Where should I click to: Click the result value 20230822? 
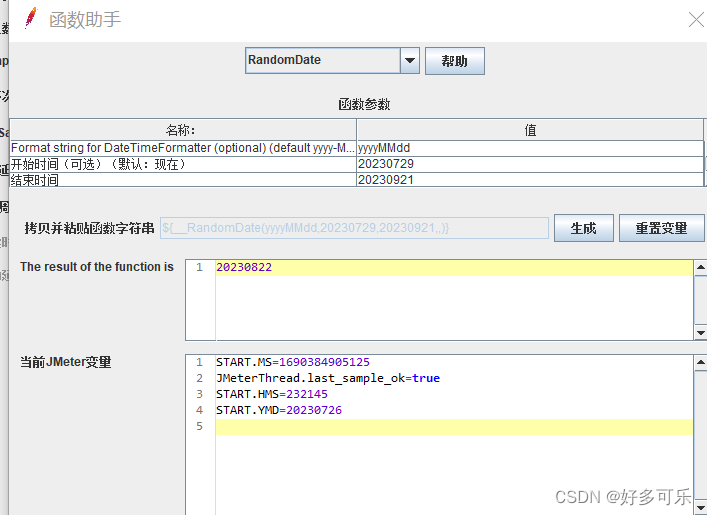(244, 267)
